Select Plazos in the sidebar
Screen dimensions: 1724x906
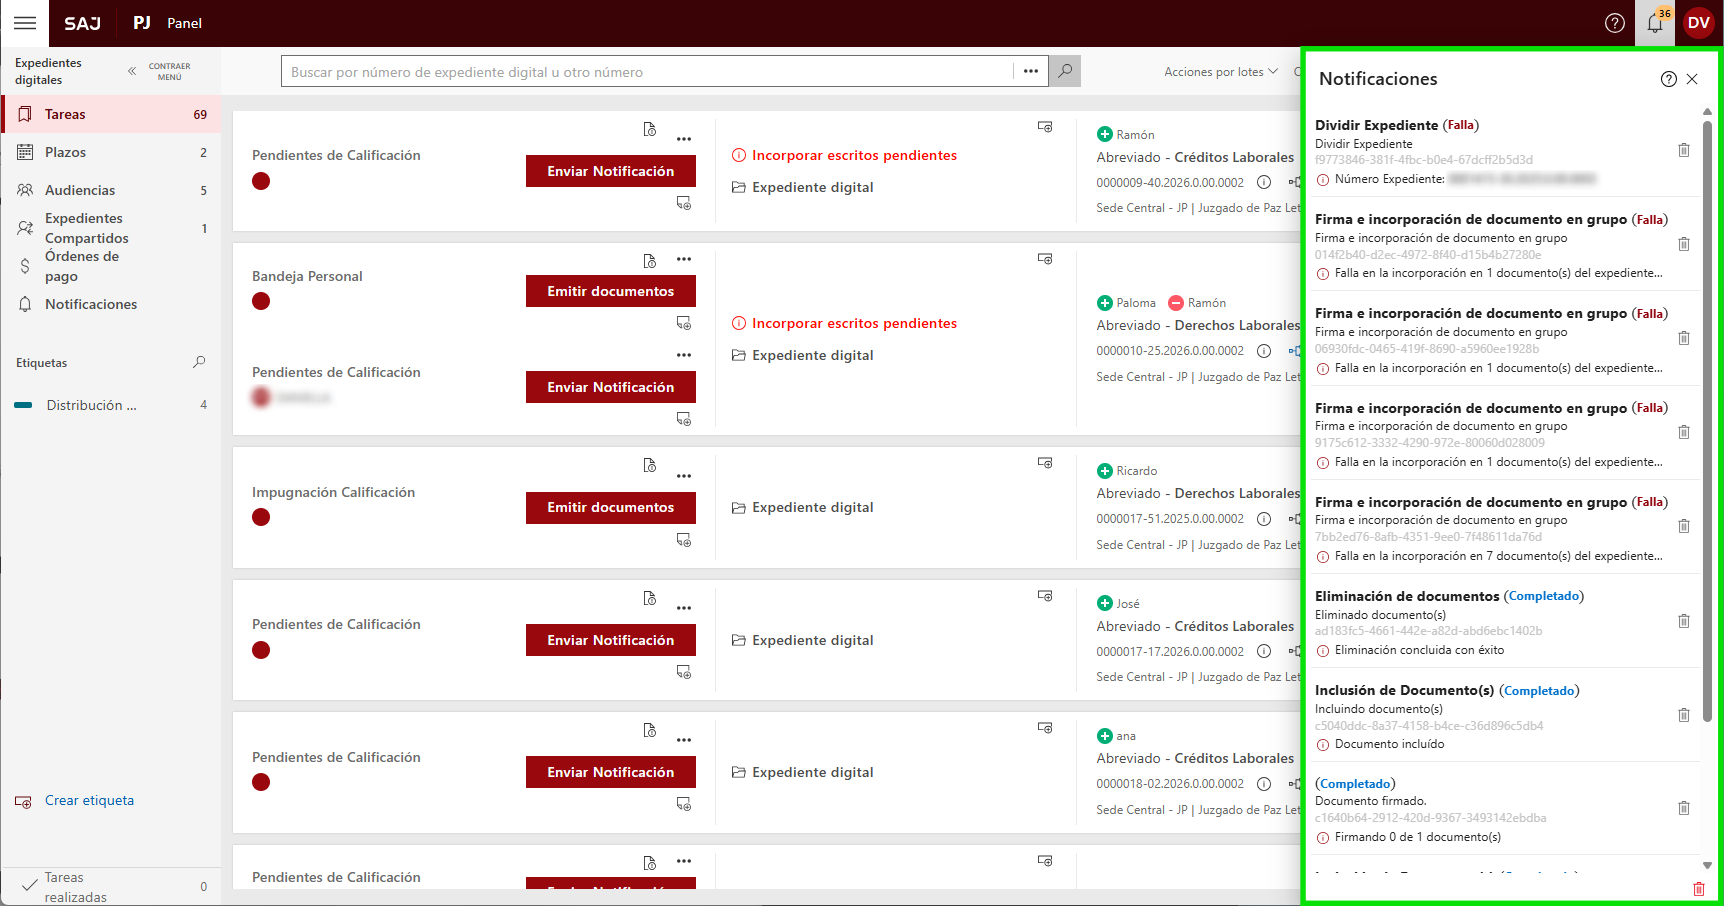(66, 152)
